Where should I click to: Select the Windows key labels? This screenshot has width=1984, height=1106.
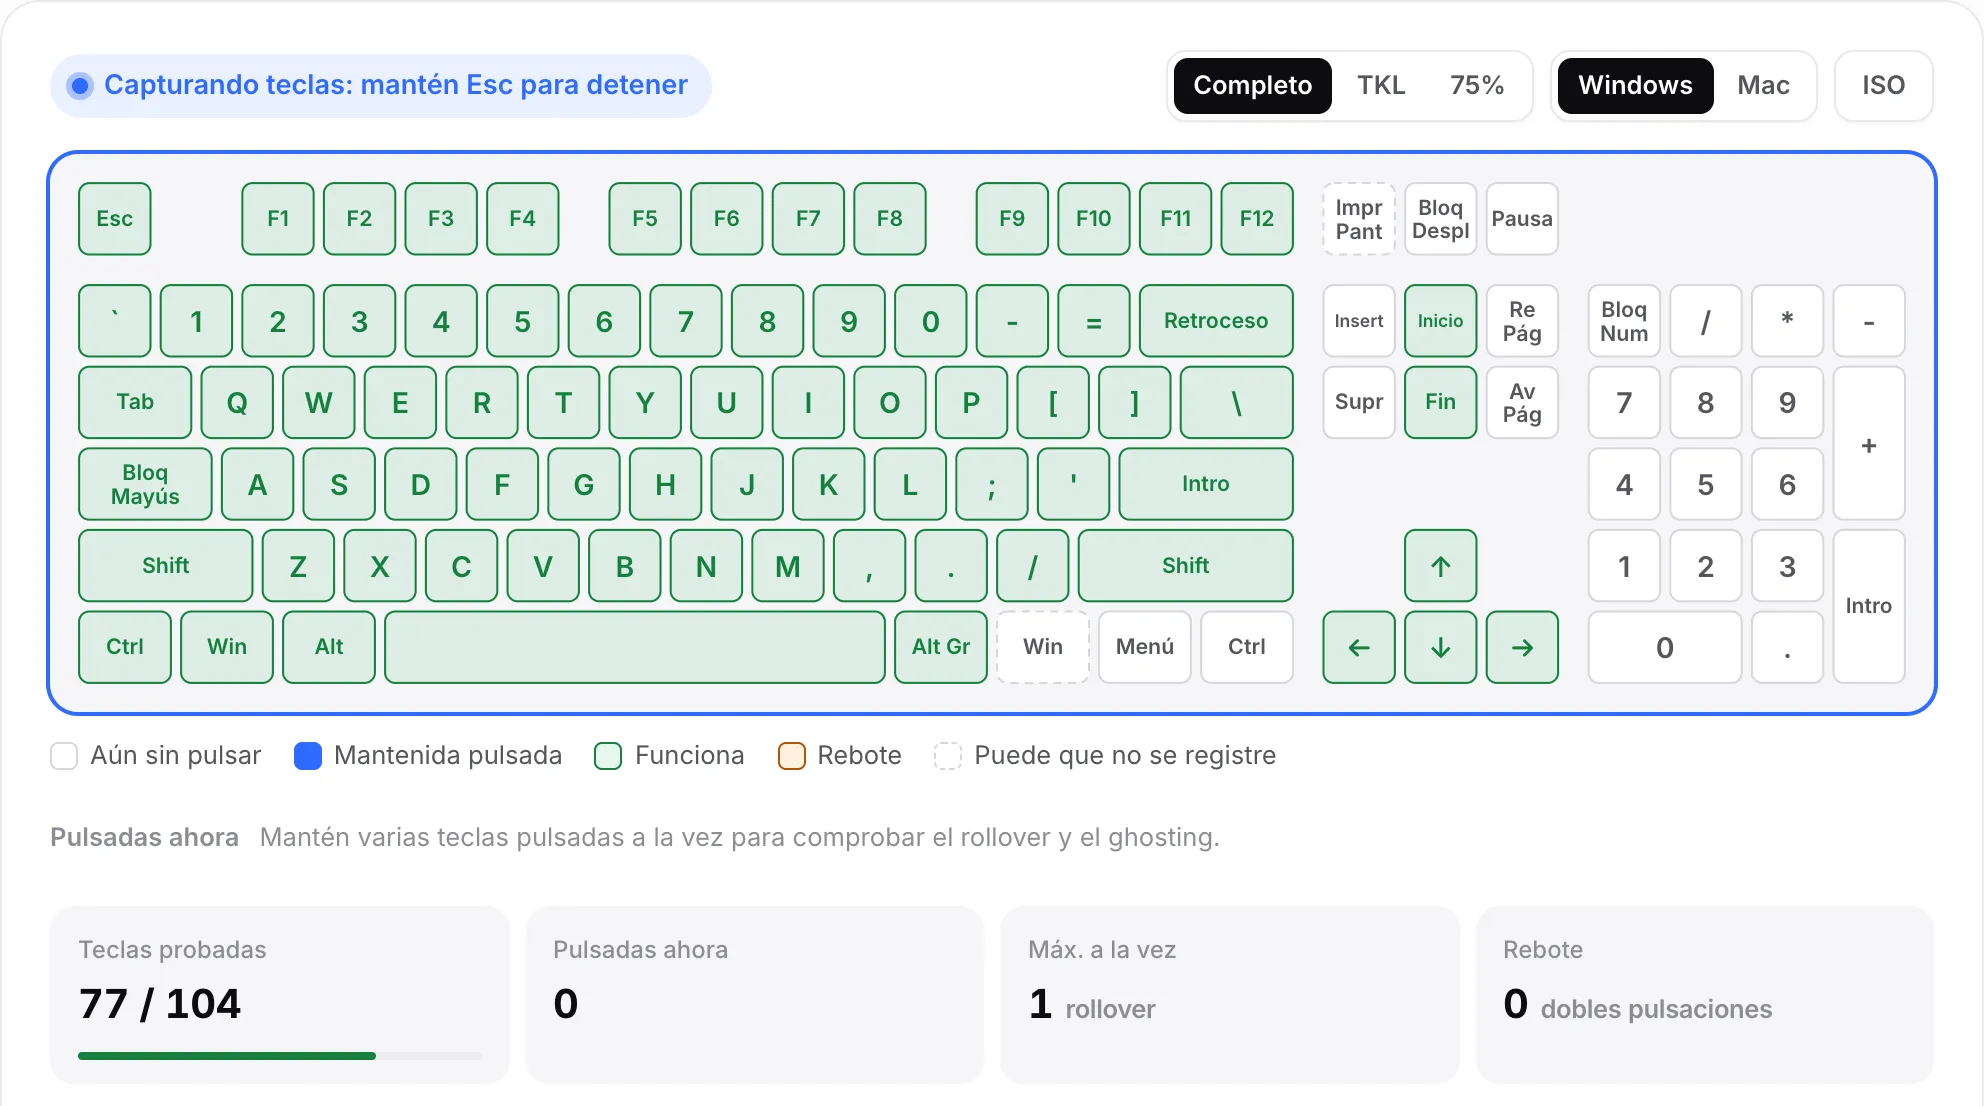[x=1635, y=85]
